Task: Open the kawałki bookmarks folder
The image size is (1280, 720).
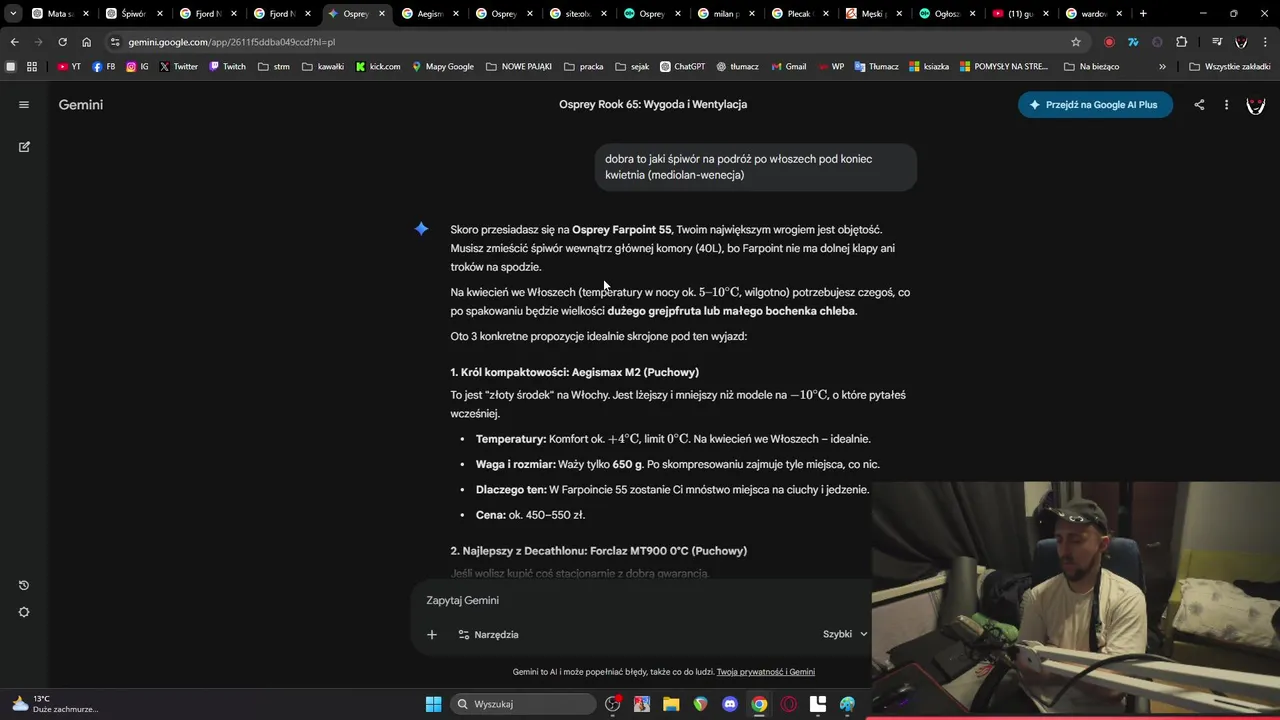Action: coord(323,66)
